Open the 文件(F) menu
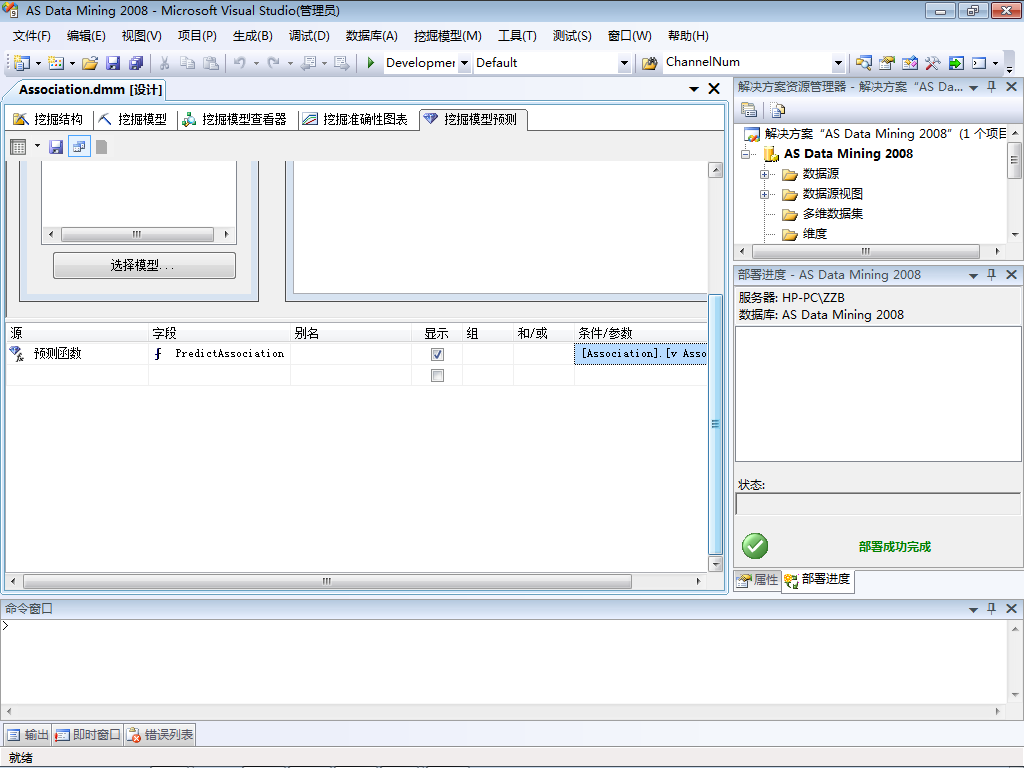This screenshot has width=1024, height=768. pyautogui.click(x=31, y=36)
